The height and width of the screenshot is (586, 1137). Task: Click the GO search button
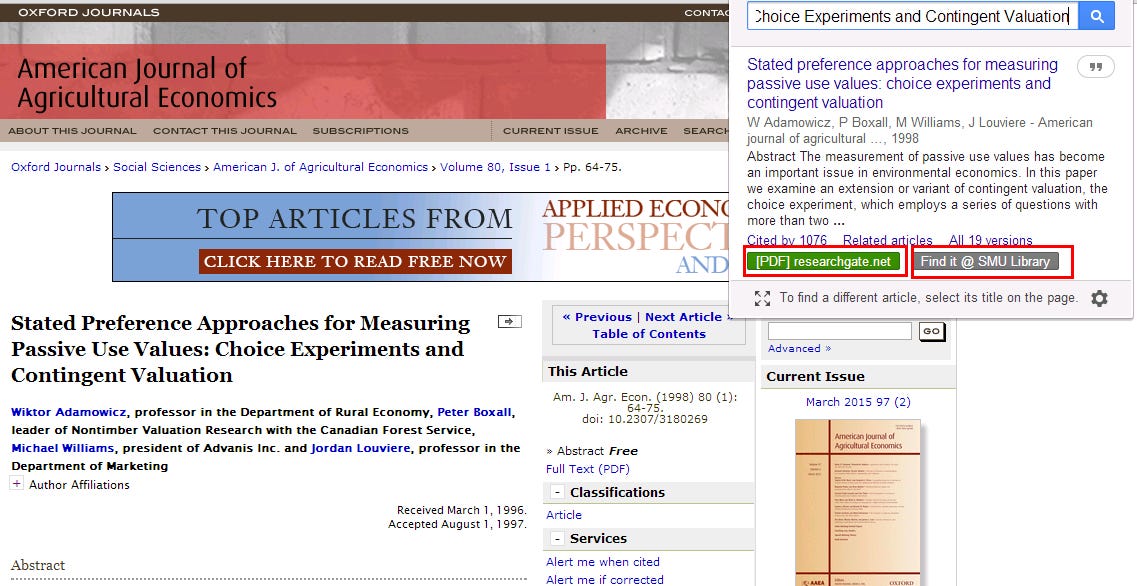(931, 331)
